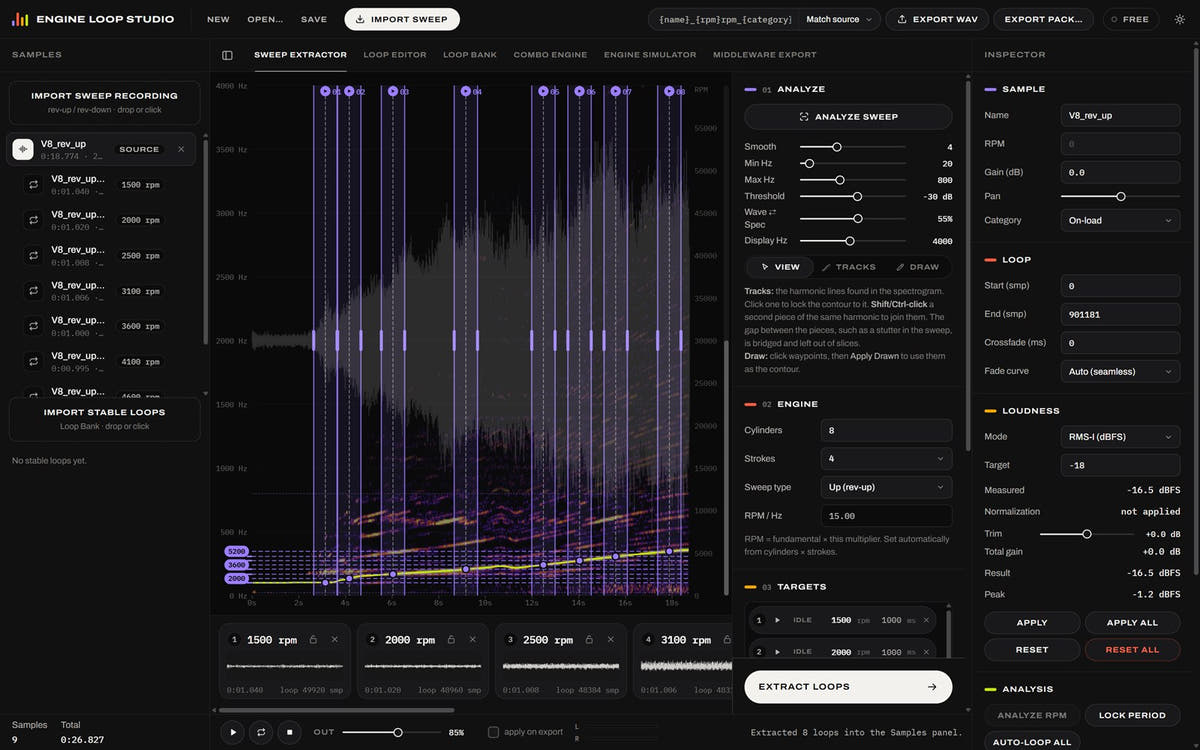Screen dimensions: 1200x750
Task: Toggle the sidebar panel icon beside Sweep Extractor
Action: (x=227, y=55)
